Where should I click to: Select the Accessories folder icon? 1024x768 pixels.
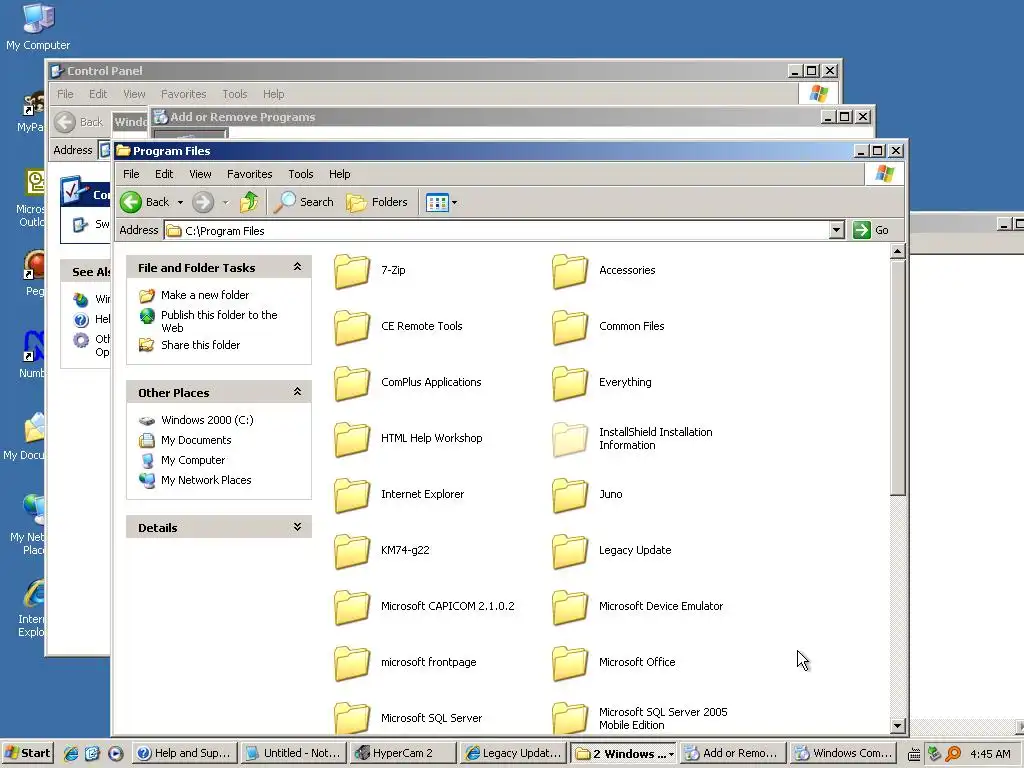569,271
